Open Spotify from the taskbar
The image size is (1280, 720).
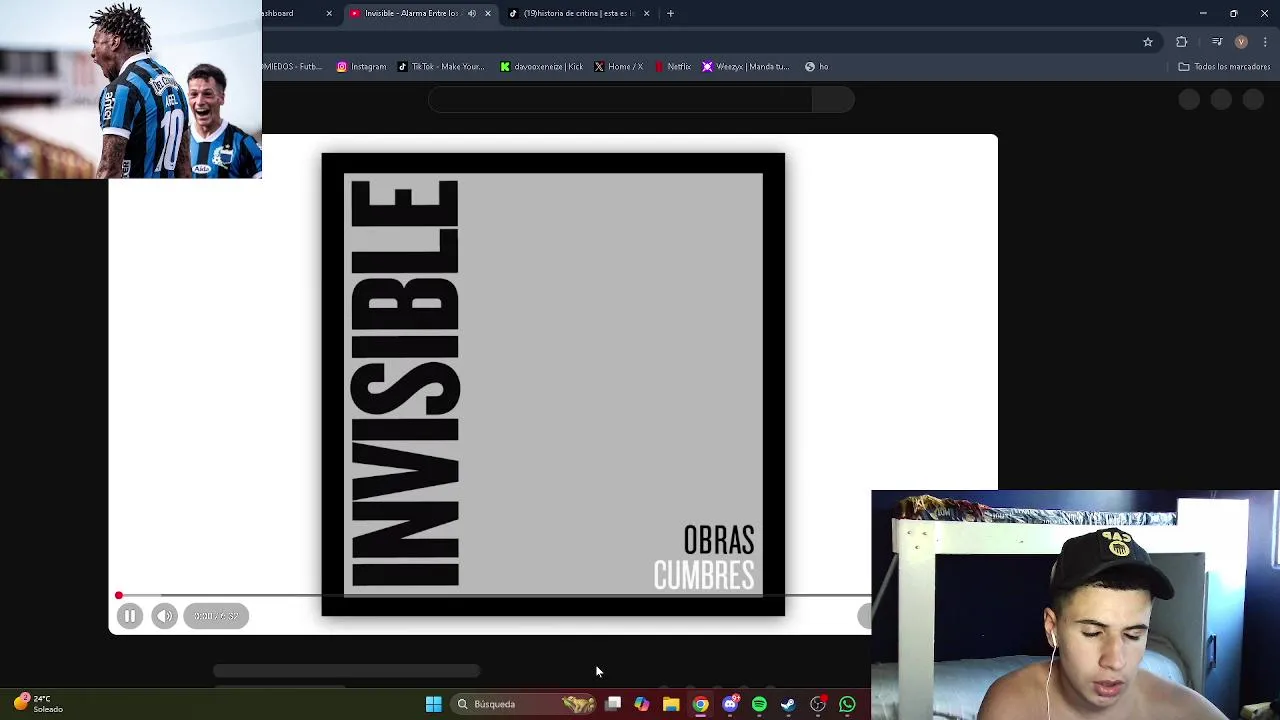759,704
